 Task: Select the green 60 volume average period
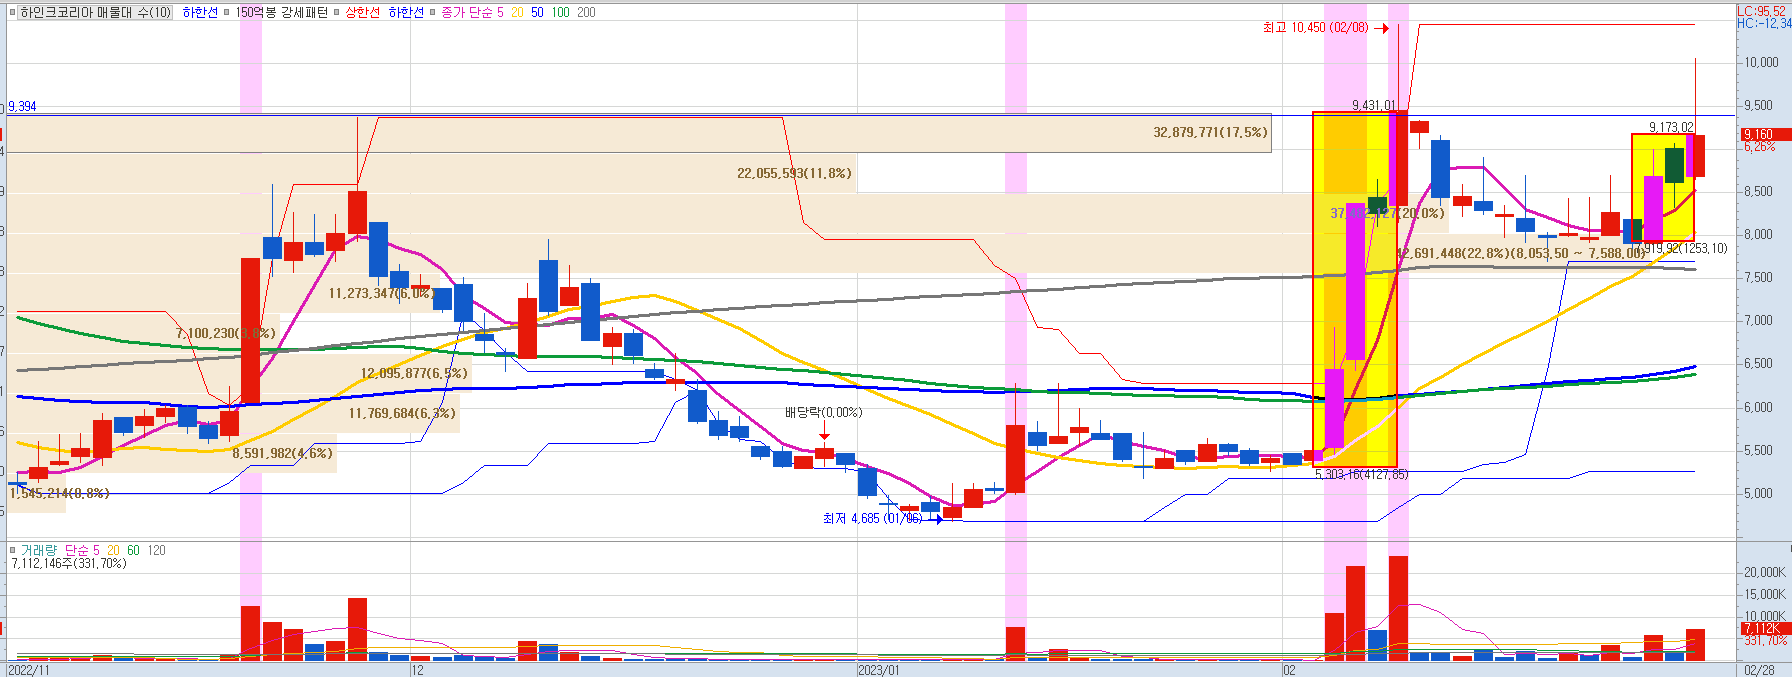pyautogui.click(x=133, y=550)
